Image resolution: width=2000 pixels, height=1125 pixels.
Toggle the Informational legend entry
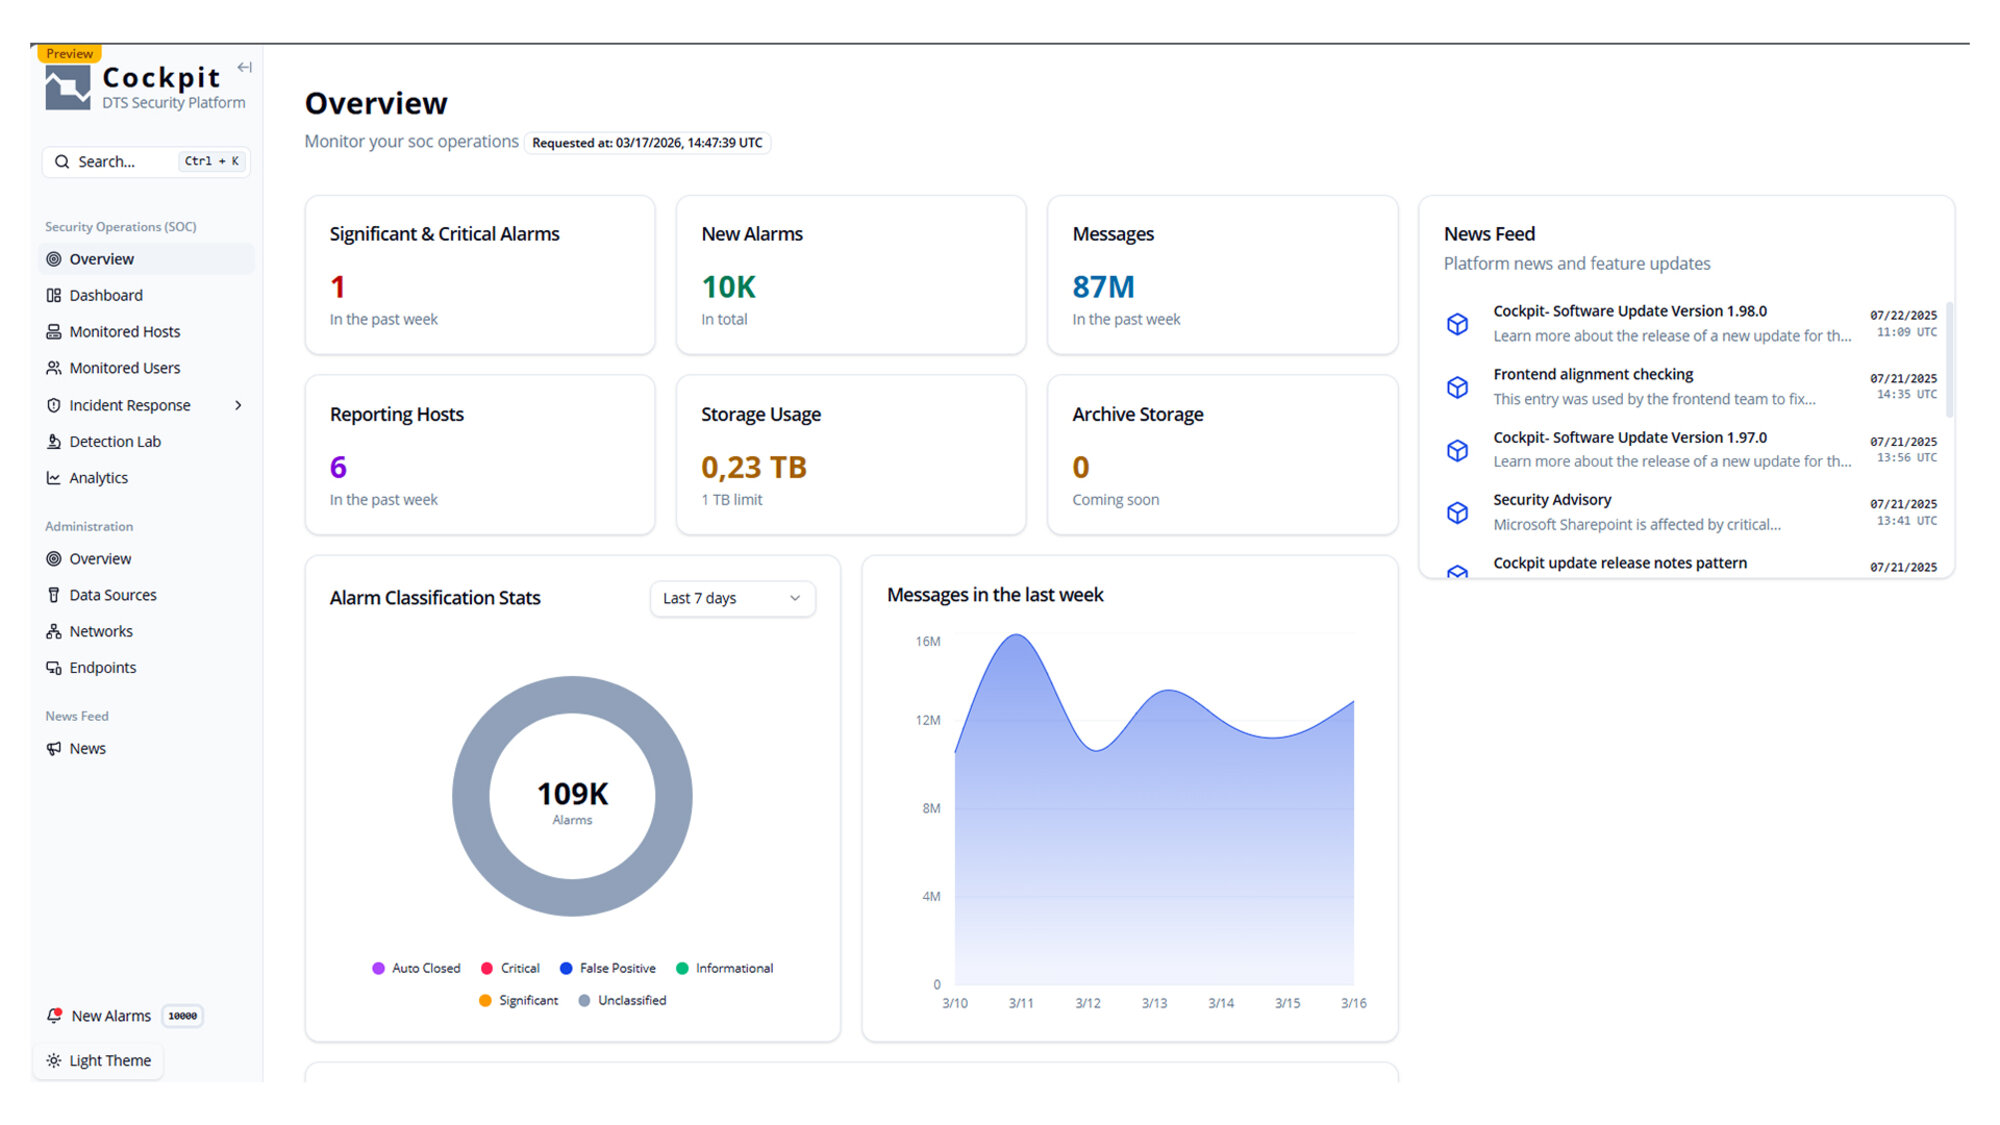tap(725, 969)
